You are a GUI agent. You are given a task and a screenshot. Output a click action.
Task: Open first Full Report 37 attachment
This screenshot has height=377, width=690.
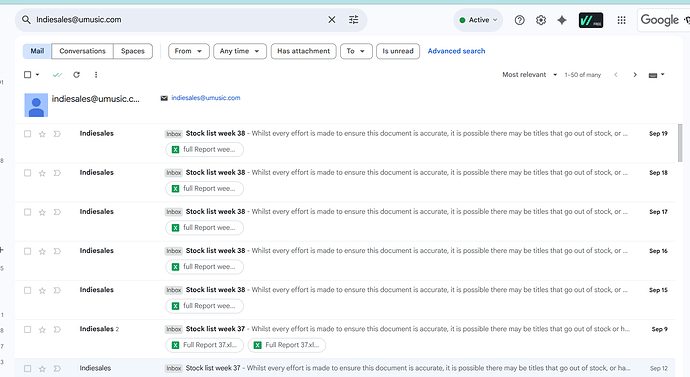point(204,345)
